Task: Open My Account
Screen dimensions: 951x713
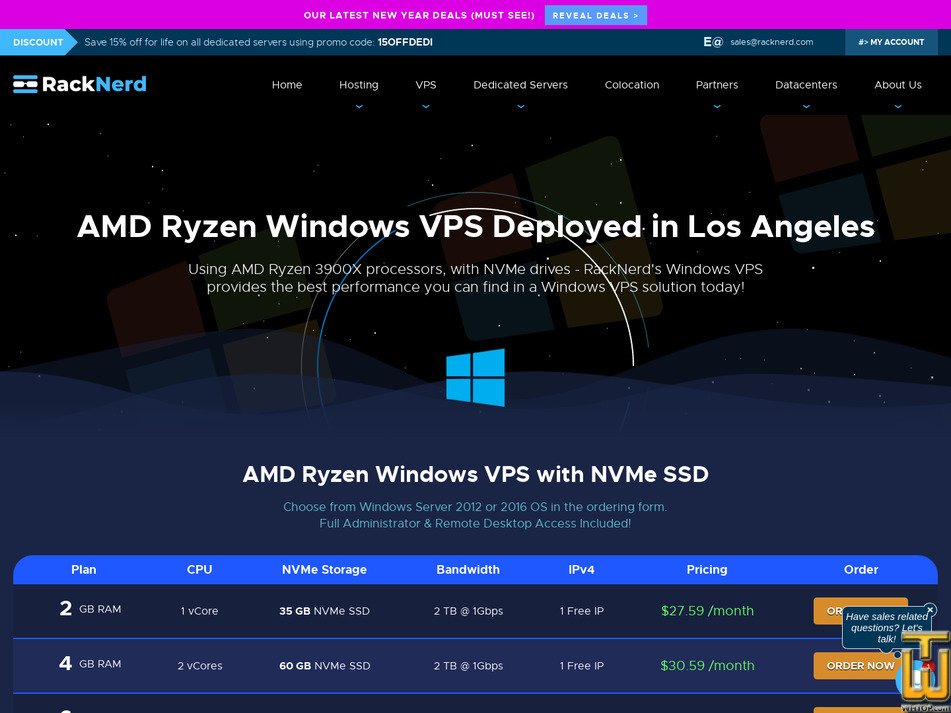Action: (890, 42)
